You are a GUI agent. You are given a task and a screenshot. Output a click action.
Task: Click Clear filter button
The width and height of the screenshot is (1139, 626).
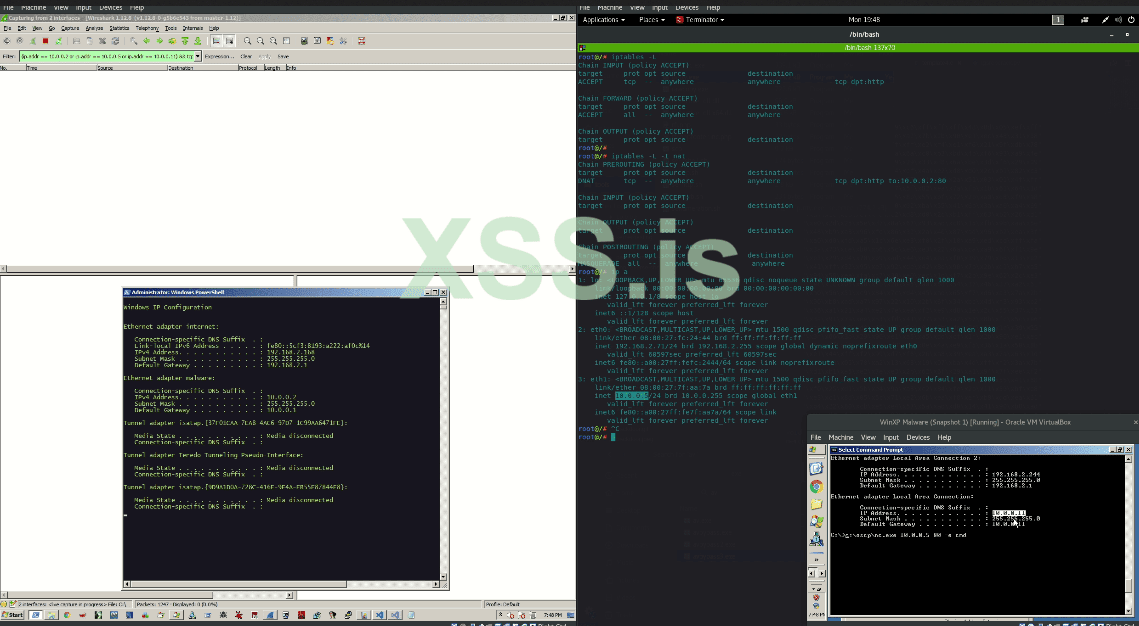point(246,56)
